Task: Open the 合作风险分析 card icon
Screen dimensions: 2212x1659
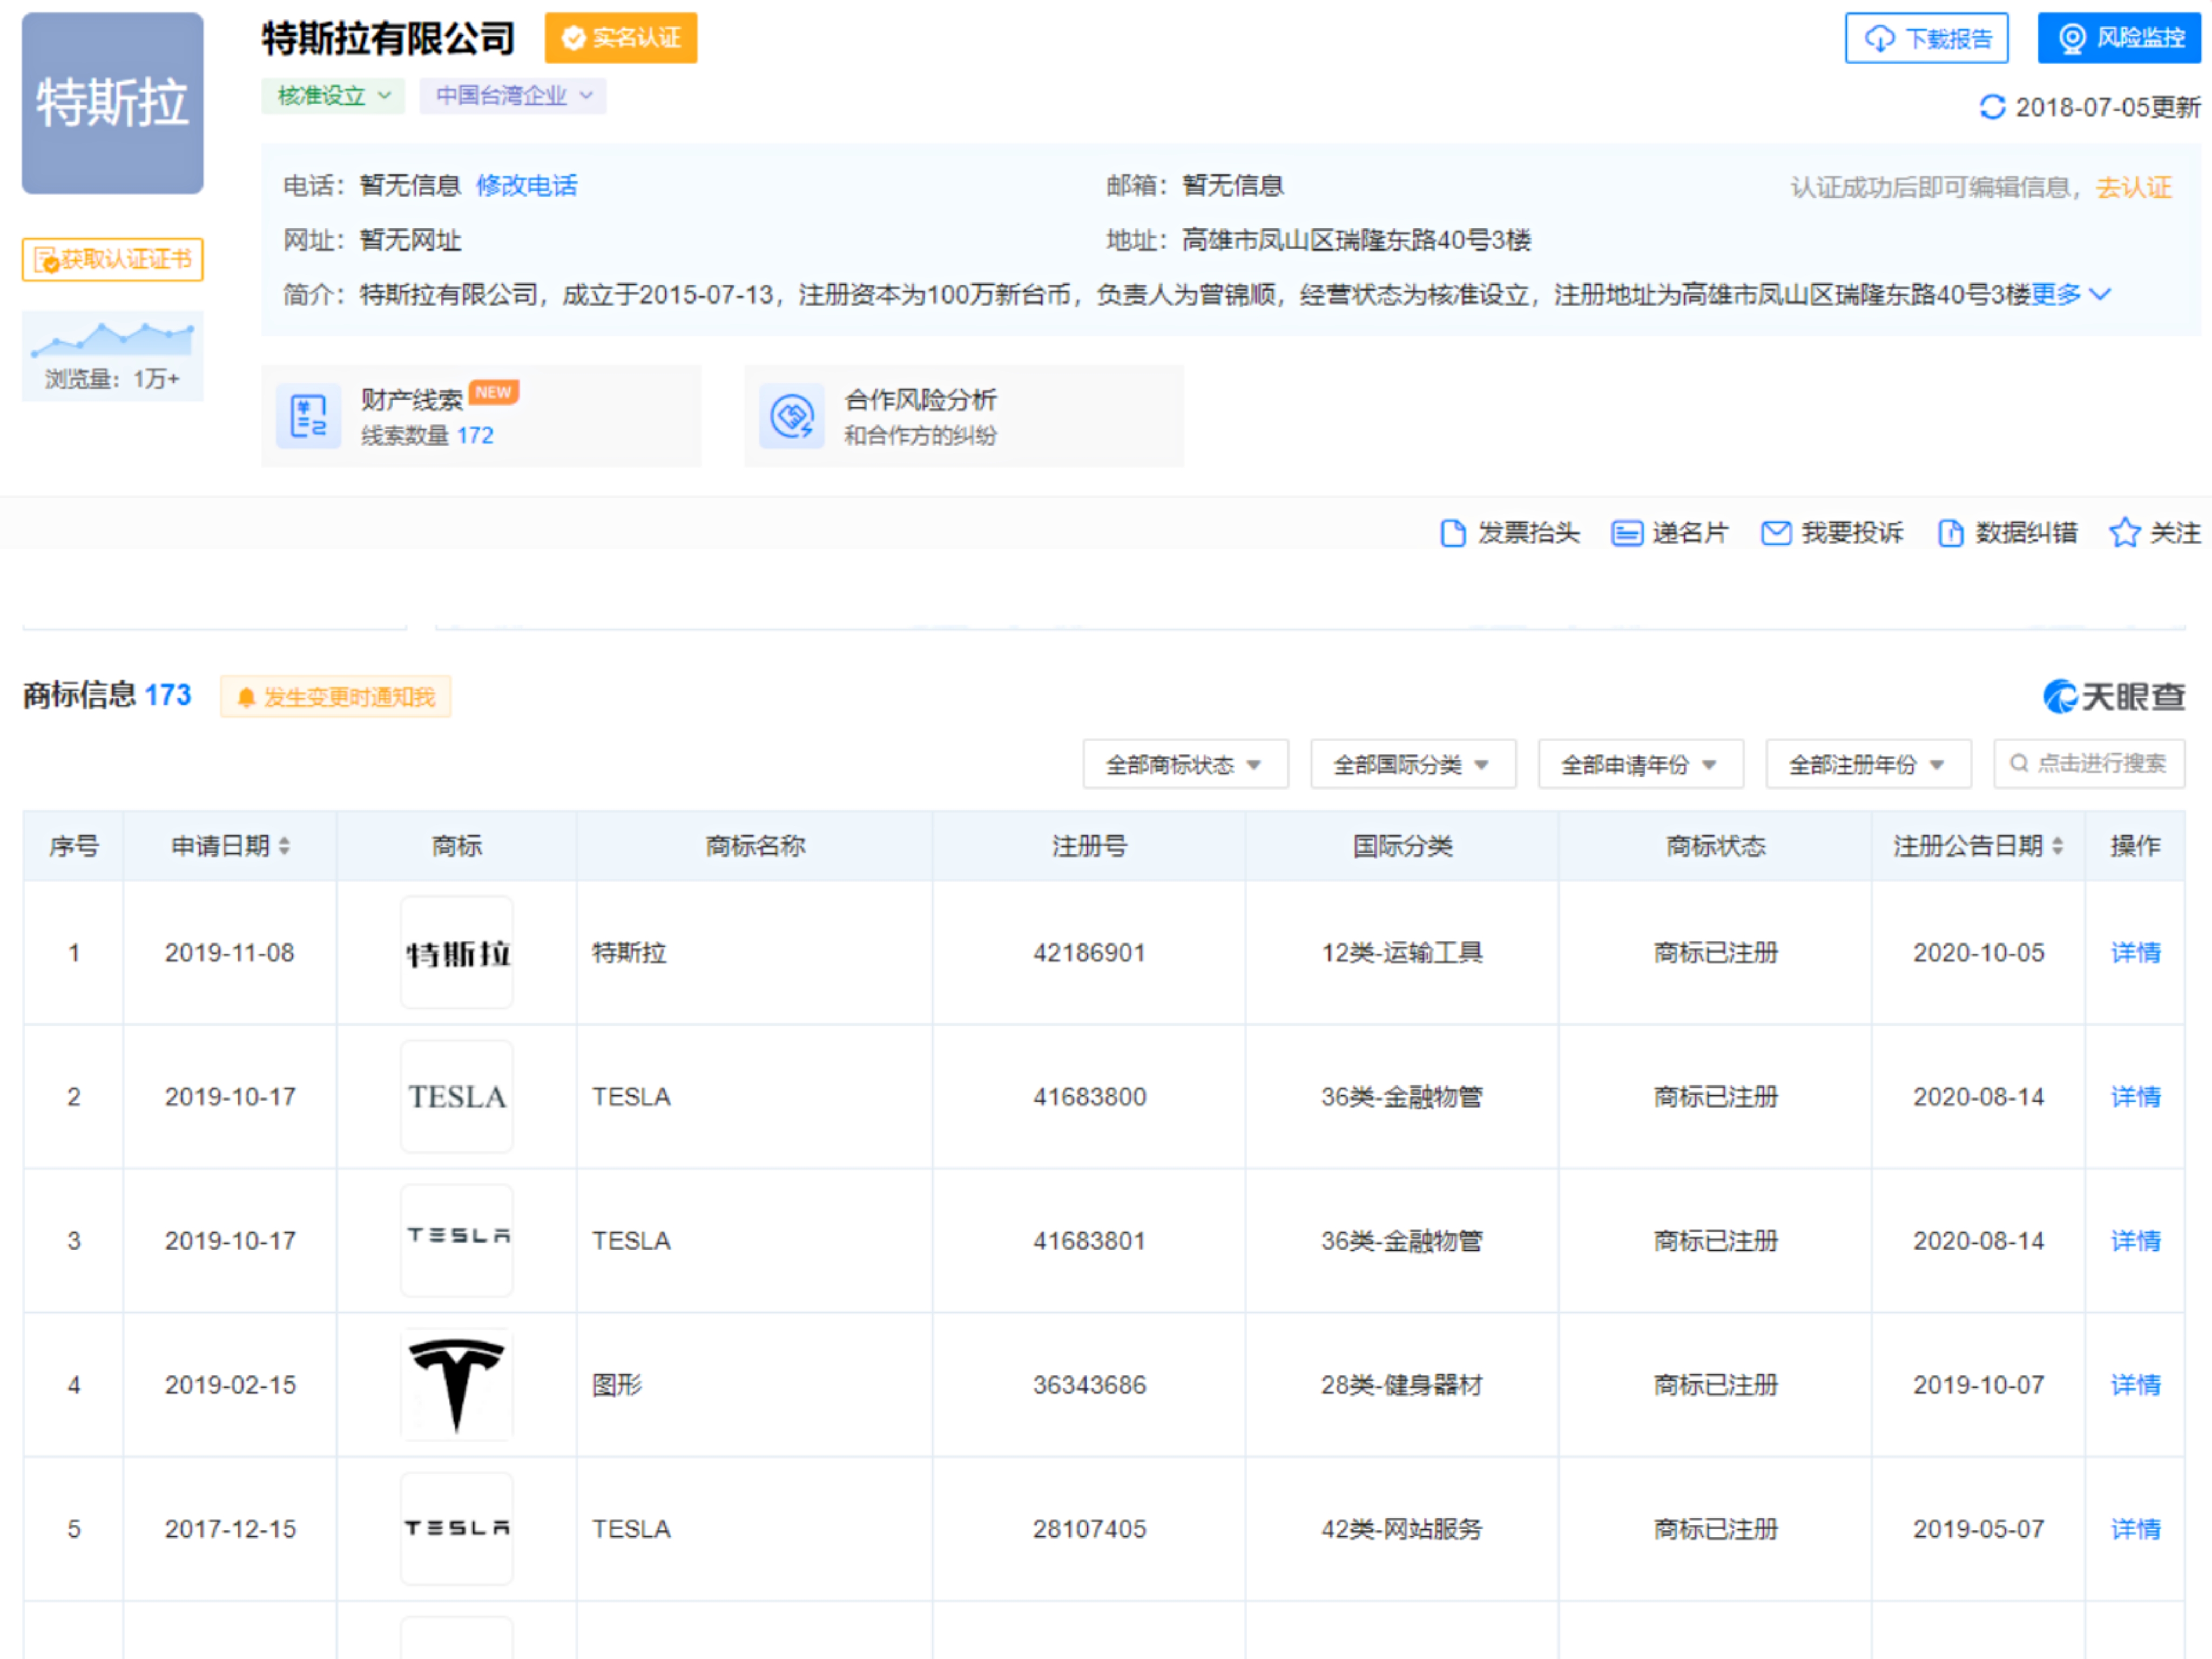Action: click(791, 415)
